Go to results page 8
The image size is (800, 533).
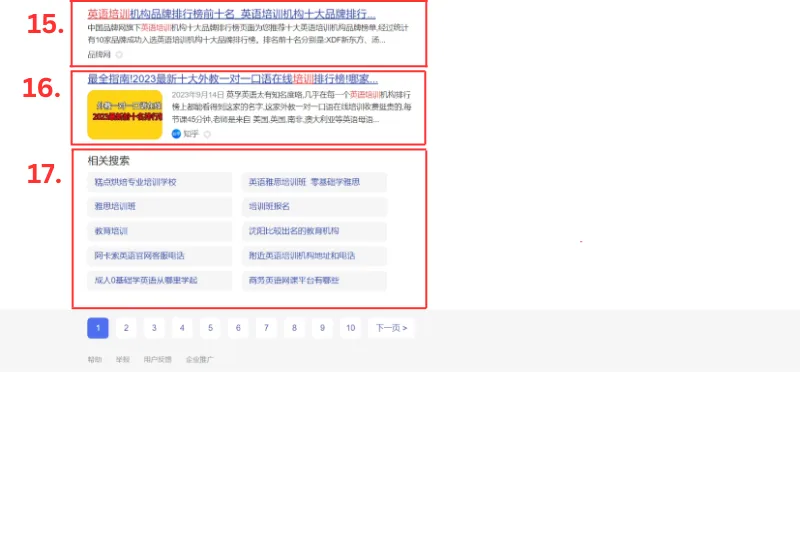click(x=294, y=328)
